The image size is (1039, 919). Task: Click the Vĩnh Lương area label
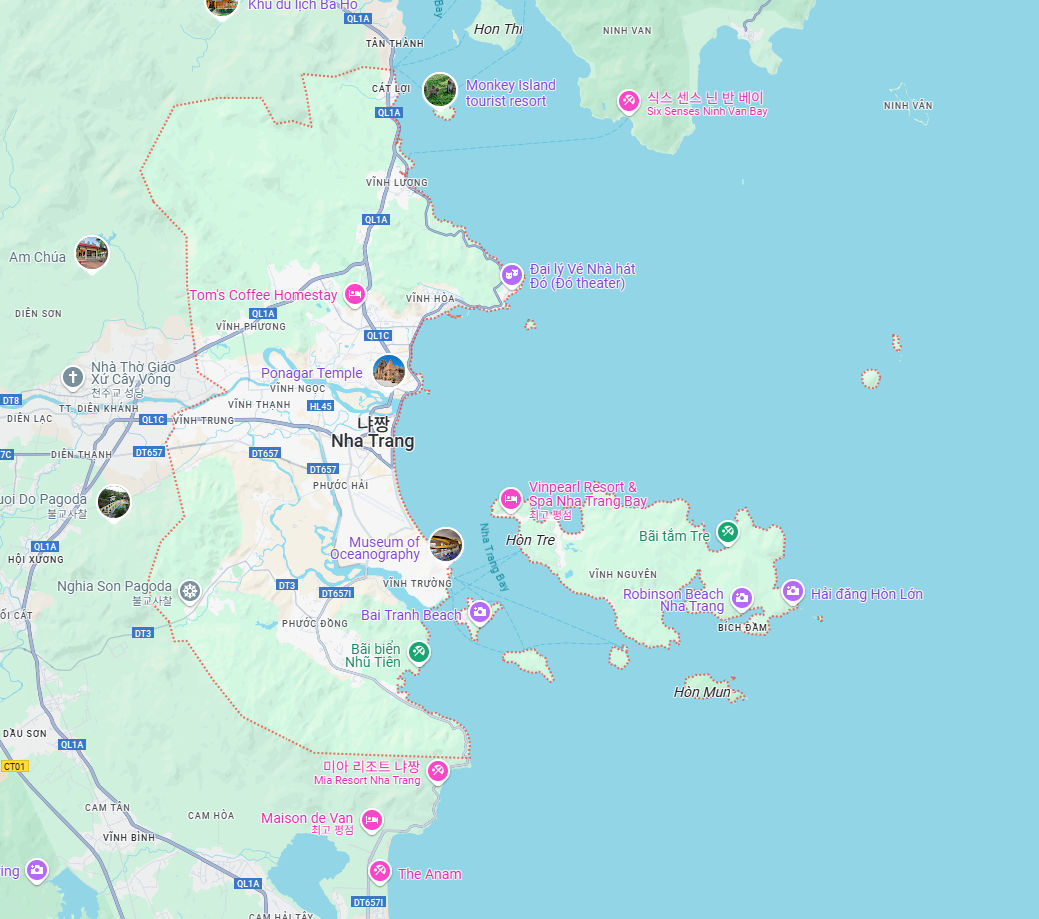[397, 182]
